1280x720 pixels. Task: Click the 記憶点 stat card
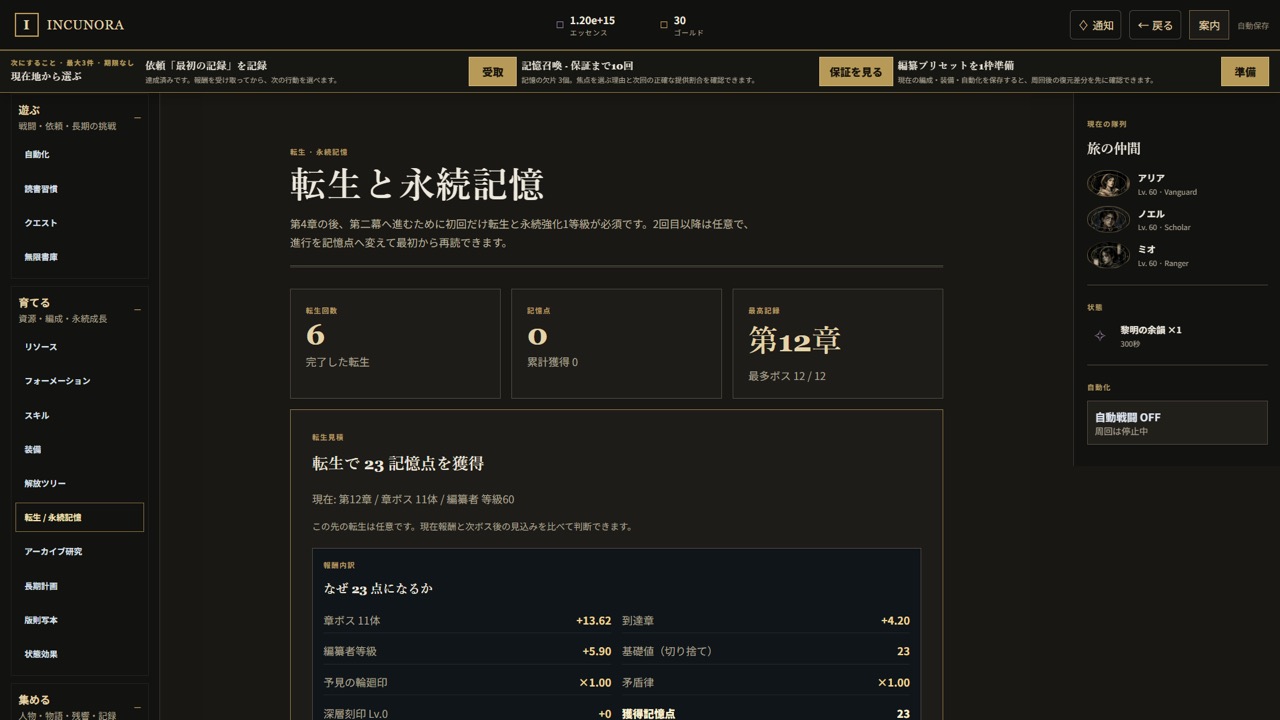[616, 344]
